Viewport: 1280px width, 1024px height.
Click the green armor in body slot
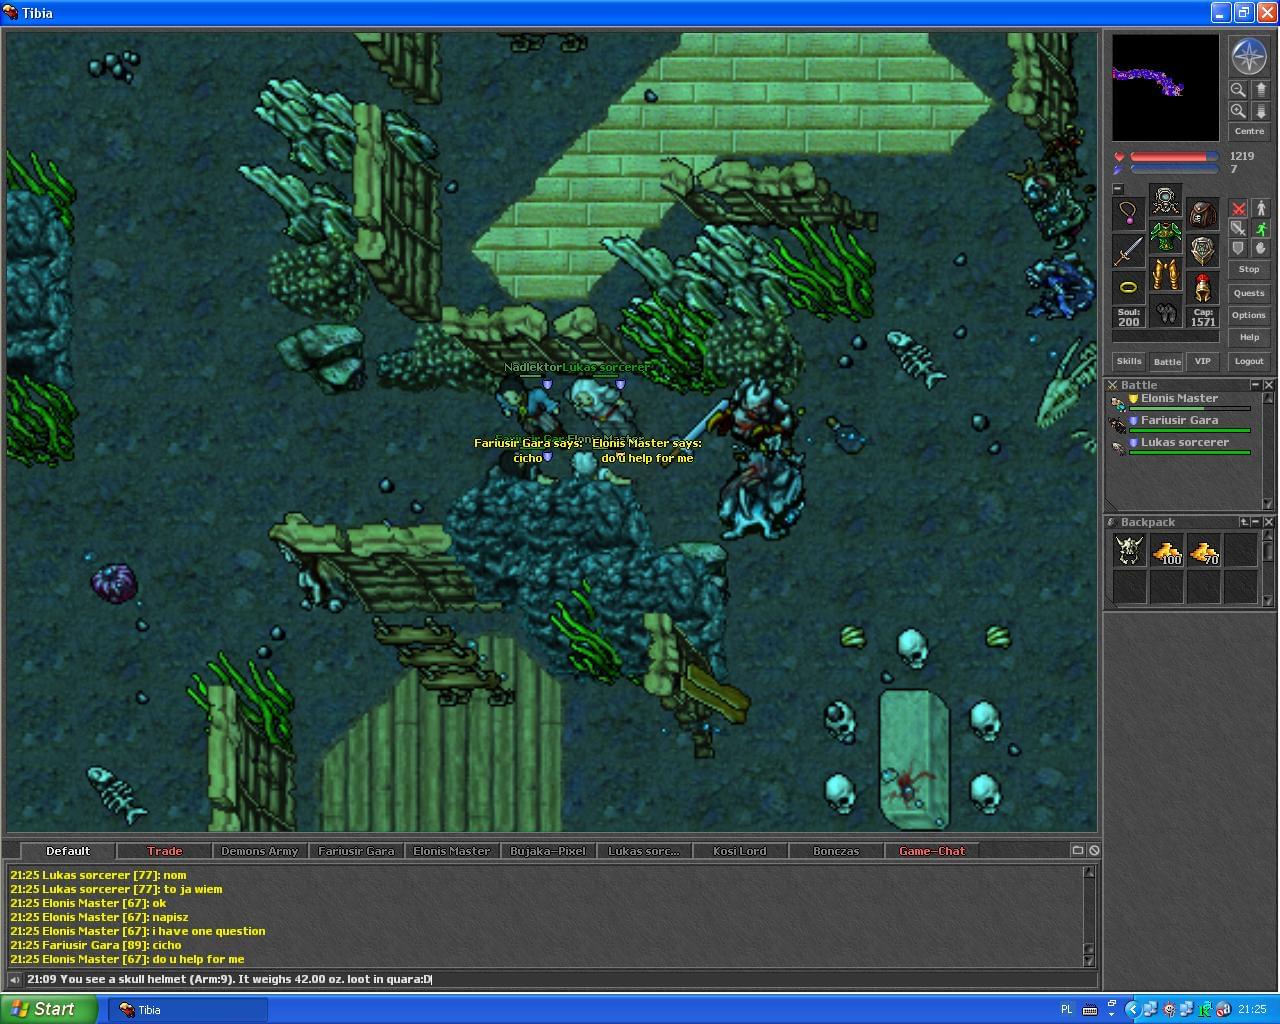(1165, 237)
